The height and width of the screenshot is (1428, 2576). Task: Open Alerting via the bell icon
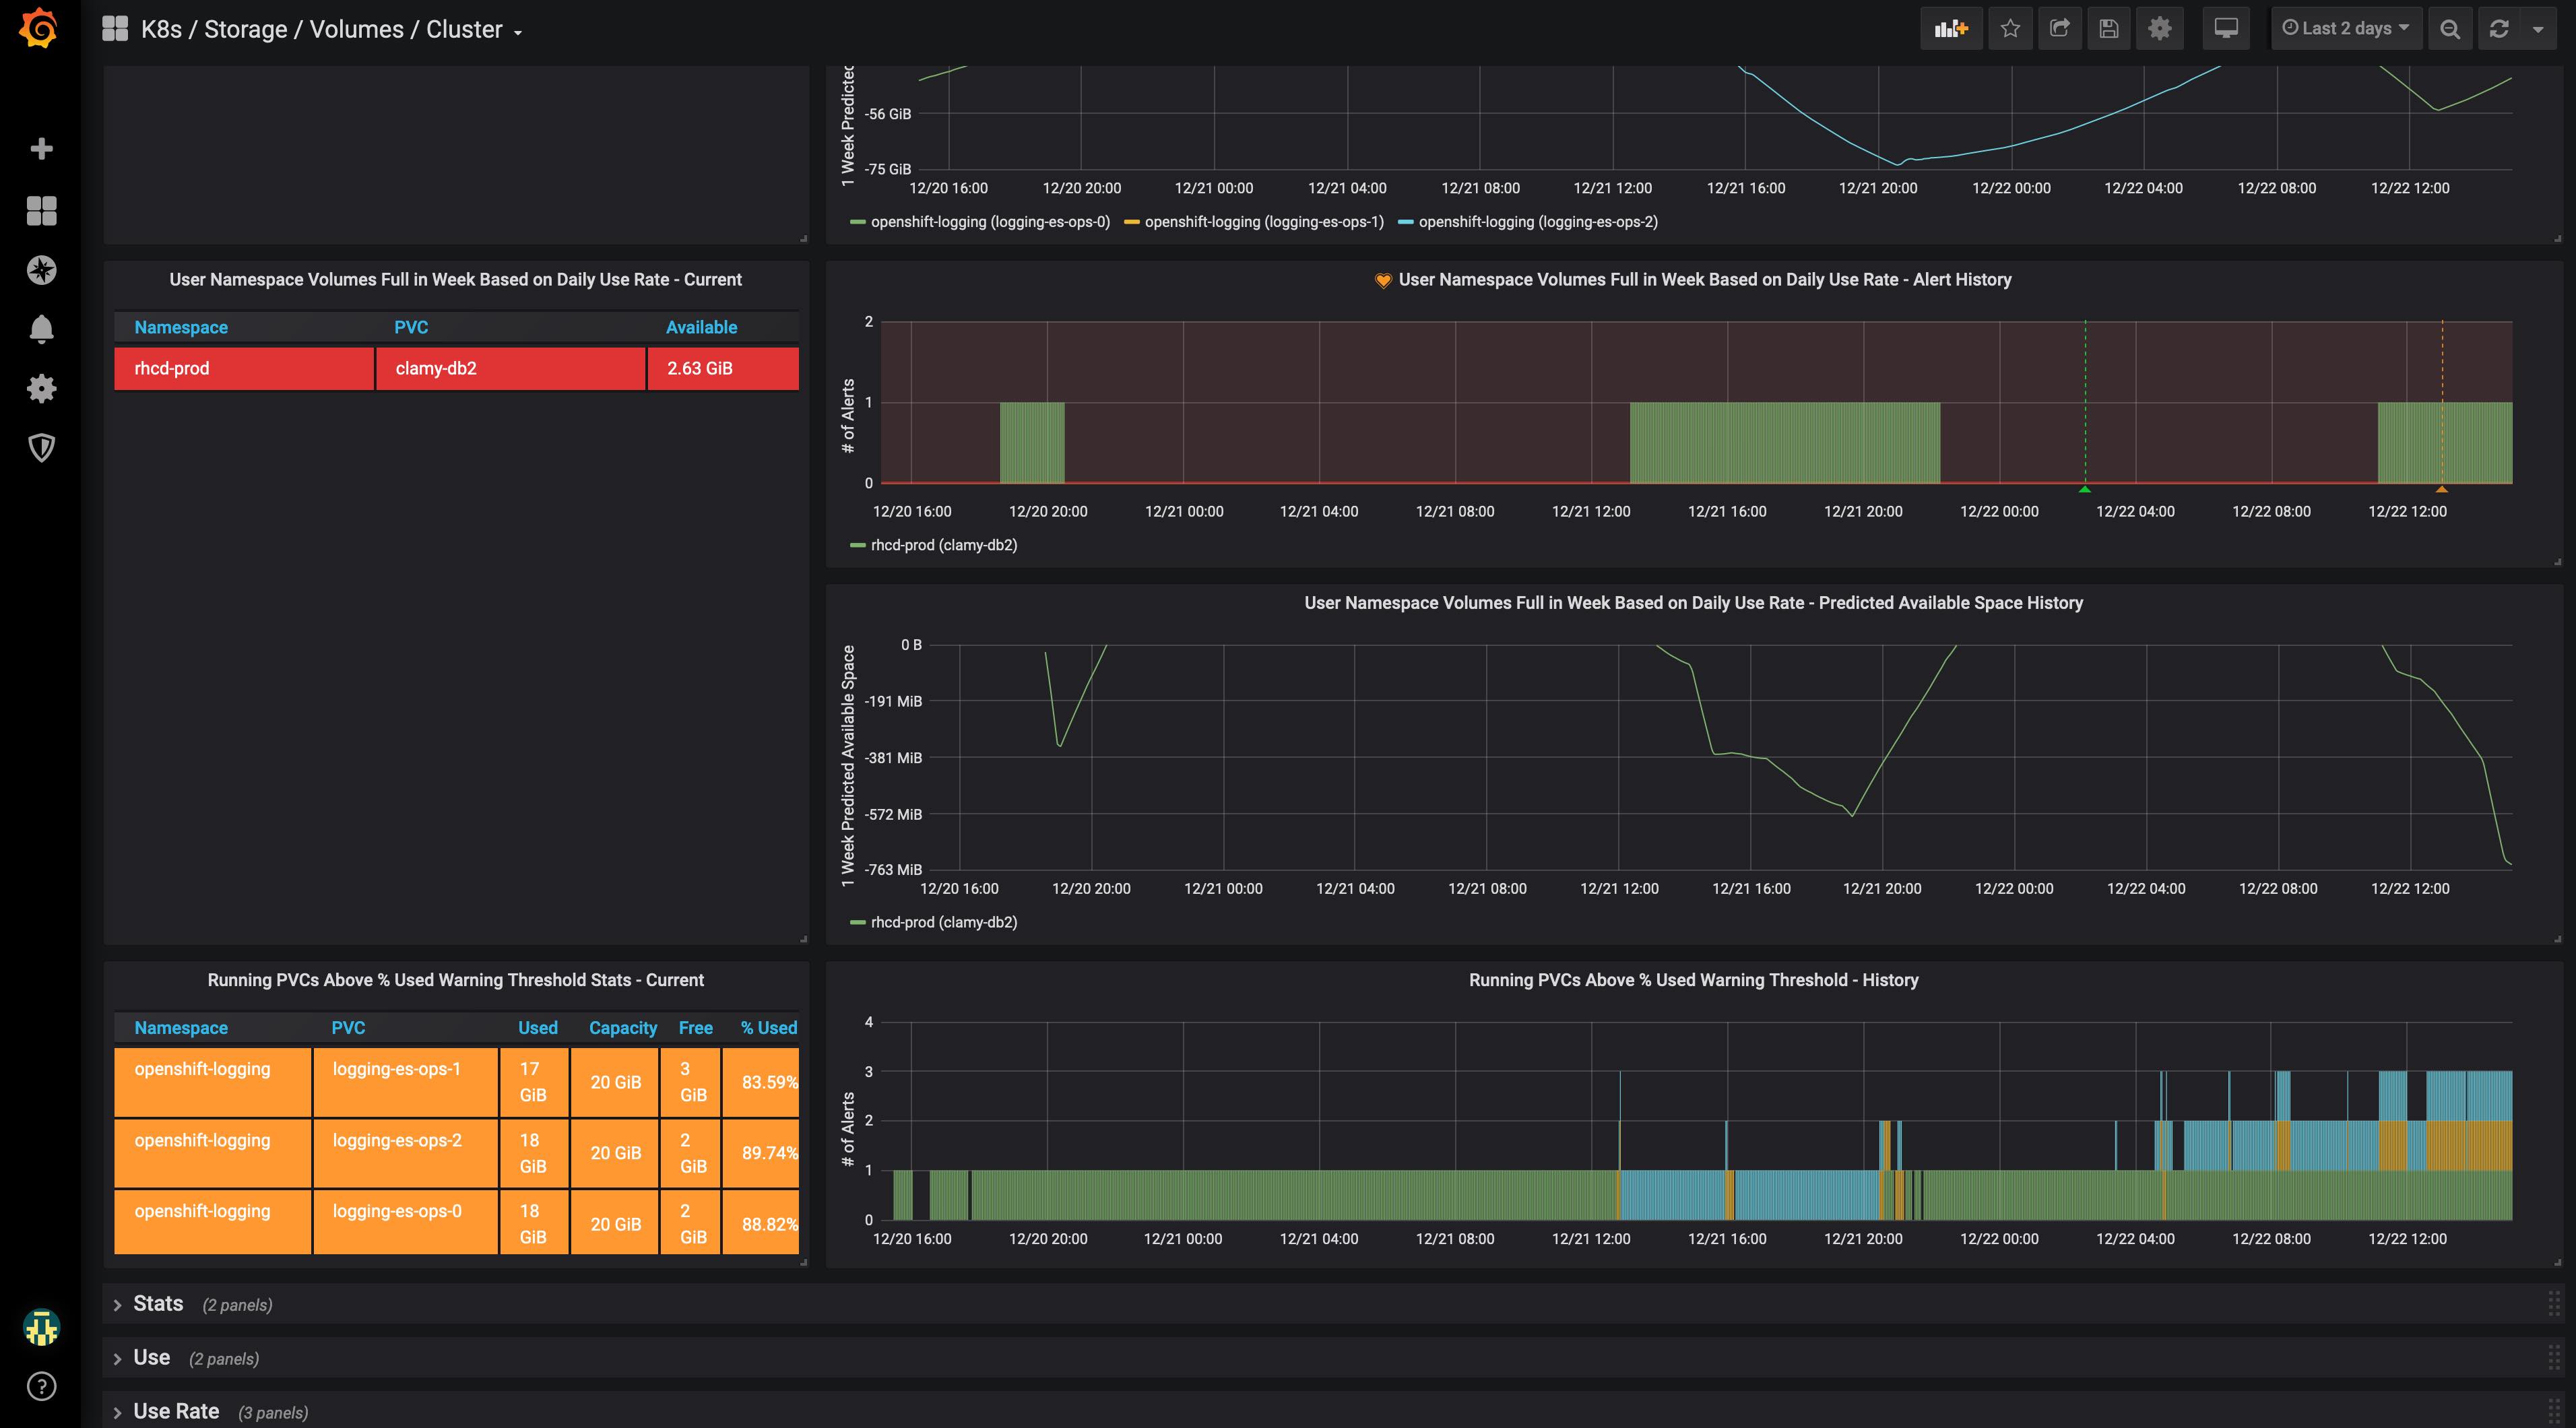pos(41,329)
